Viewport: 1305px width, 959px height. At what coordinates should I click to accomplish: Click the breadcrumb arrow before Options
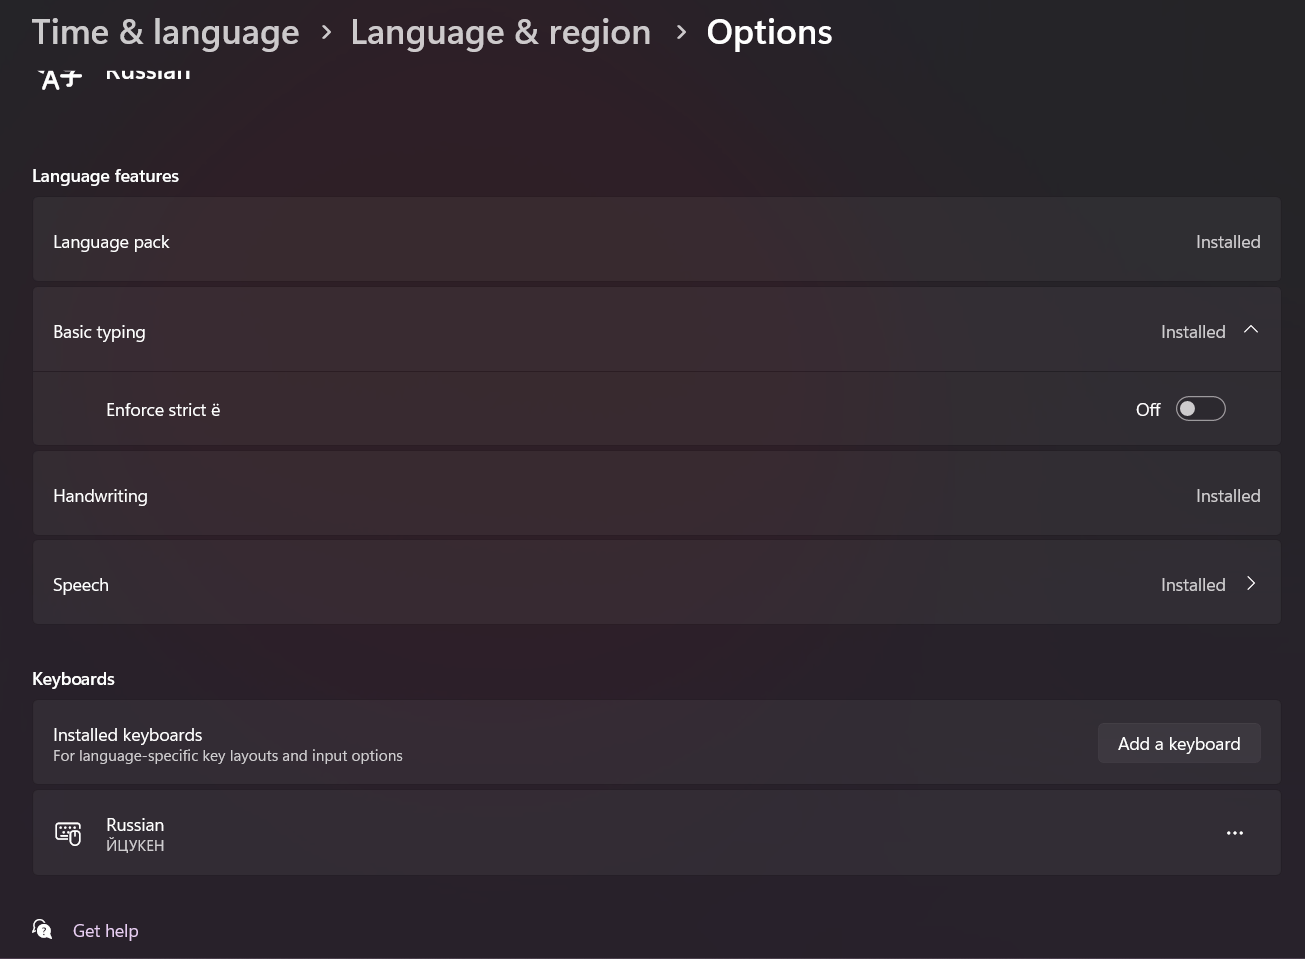pyautogui.click(x=681, y=32)
